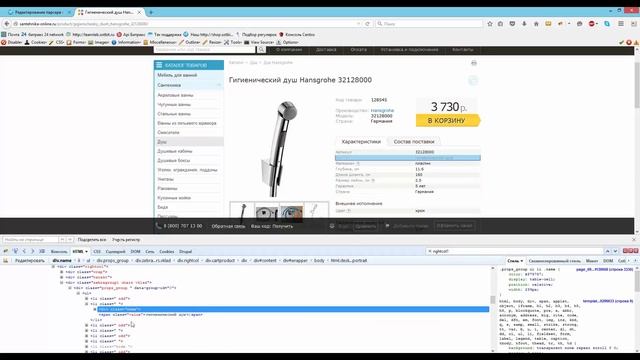
Task: Expand the selected div class name node
Action: coord(95,309)
